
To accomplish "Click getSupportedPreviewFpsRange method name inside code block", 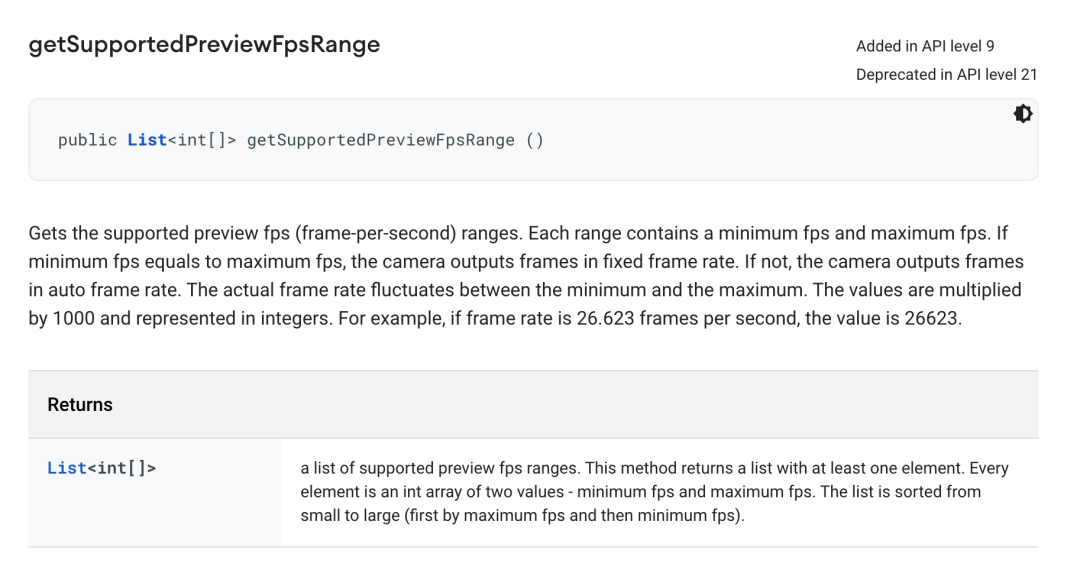I will coord(380,140).
